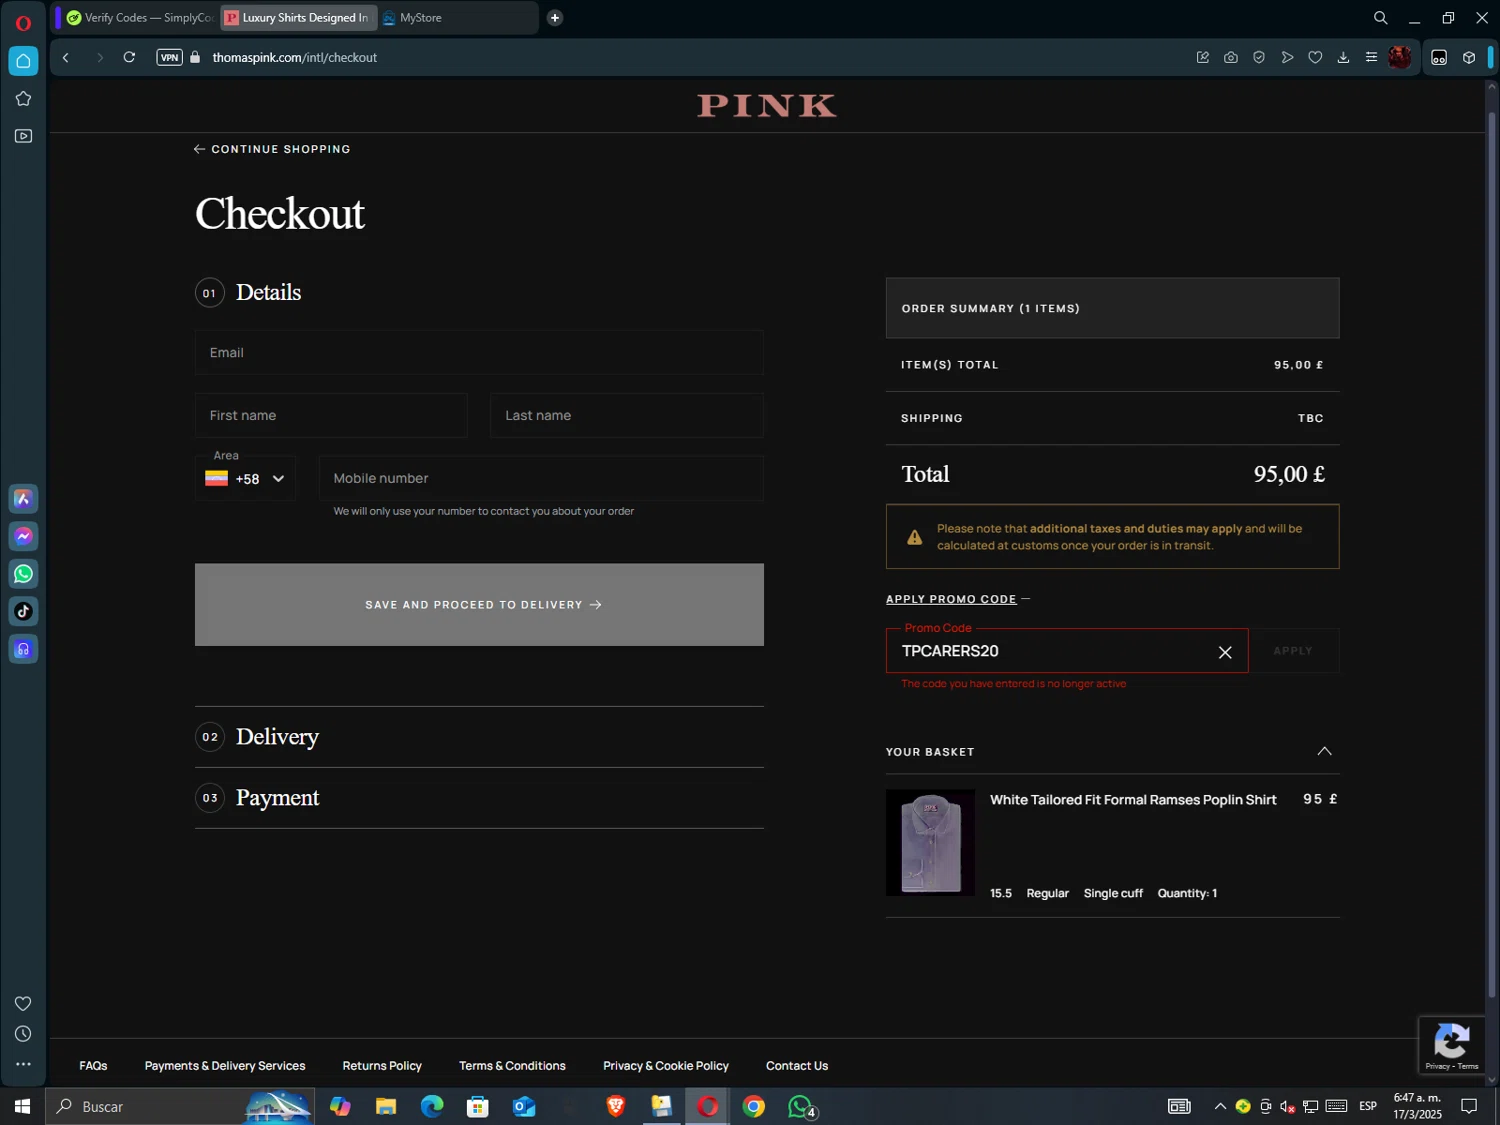Click the First name field
Image resolution: width=1500 pixels, height=1125 pixels.
[x=331, y=416]
